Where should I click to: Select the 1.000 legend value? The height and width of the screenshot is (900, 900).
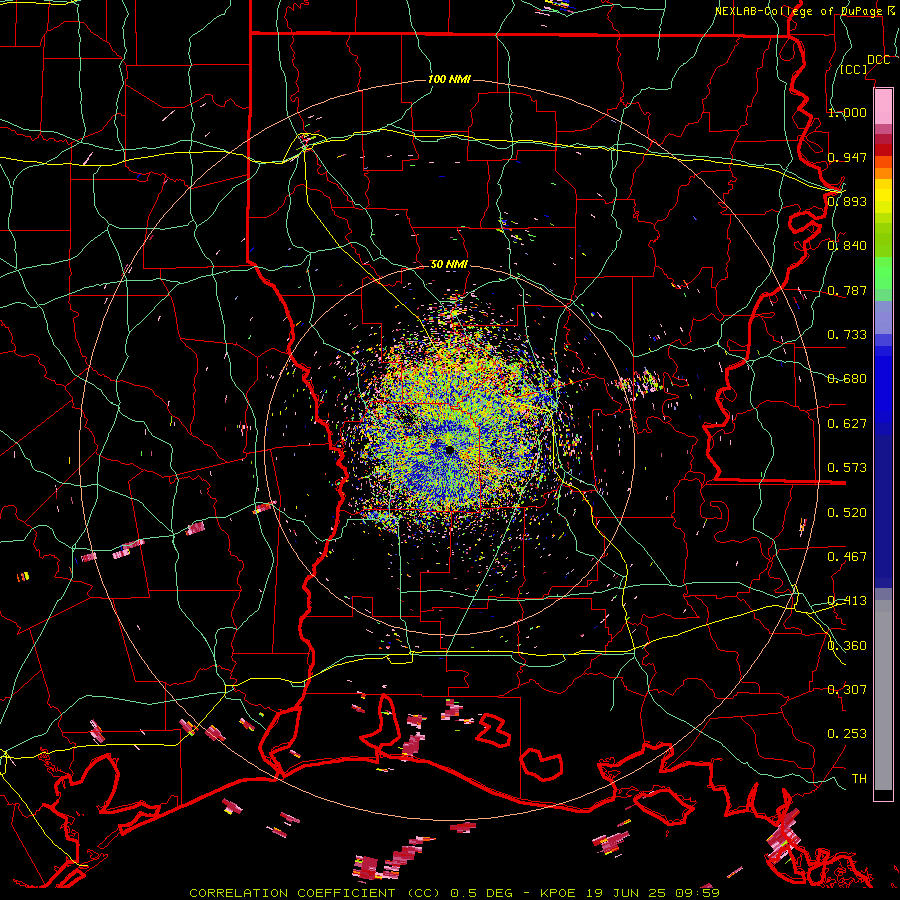click(847, 112)
